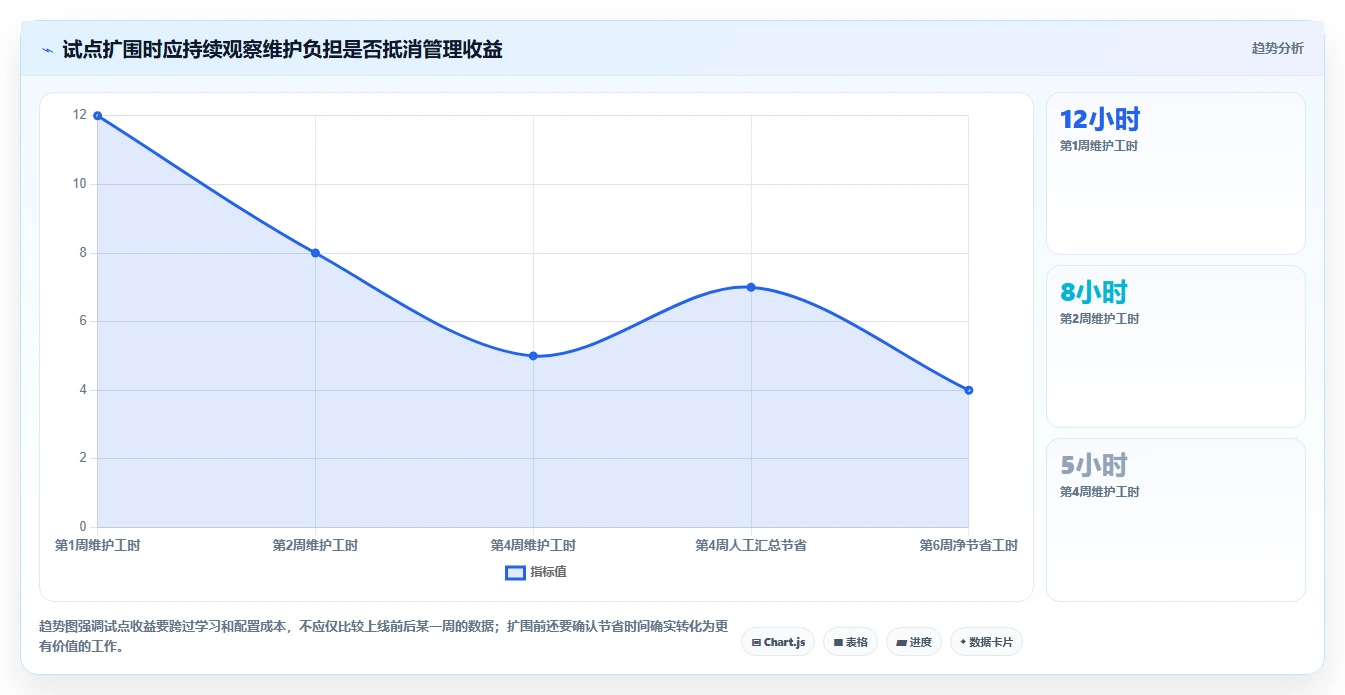
Task: Toggle the 指标值 legend item
Action: pyautogui.click(x=536, y=572)
